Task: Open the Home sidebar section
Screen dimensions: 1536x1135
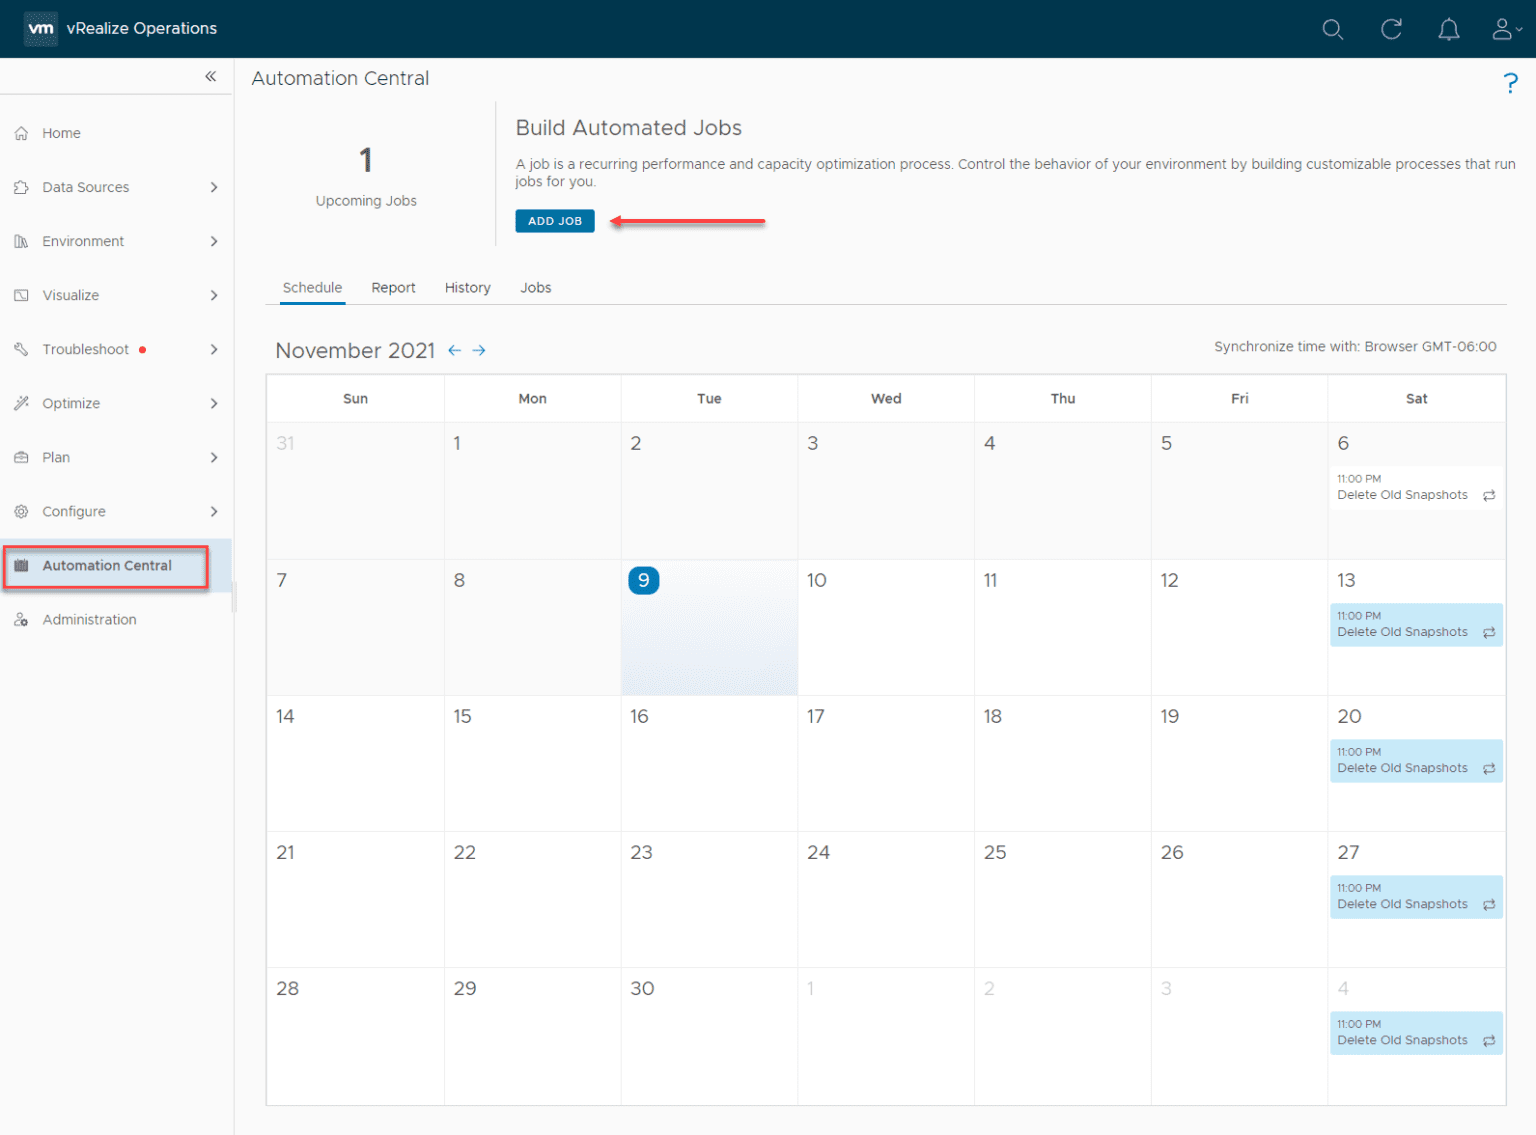Action: point(21,132)
